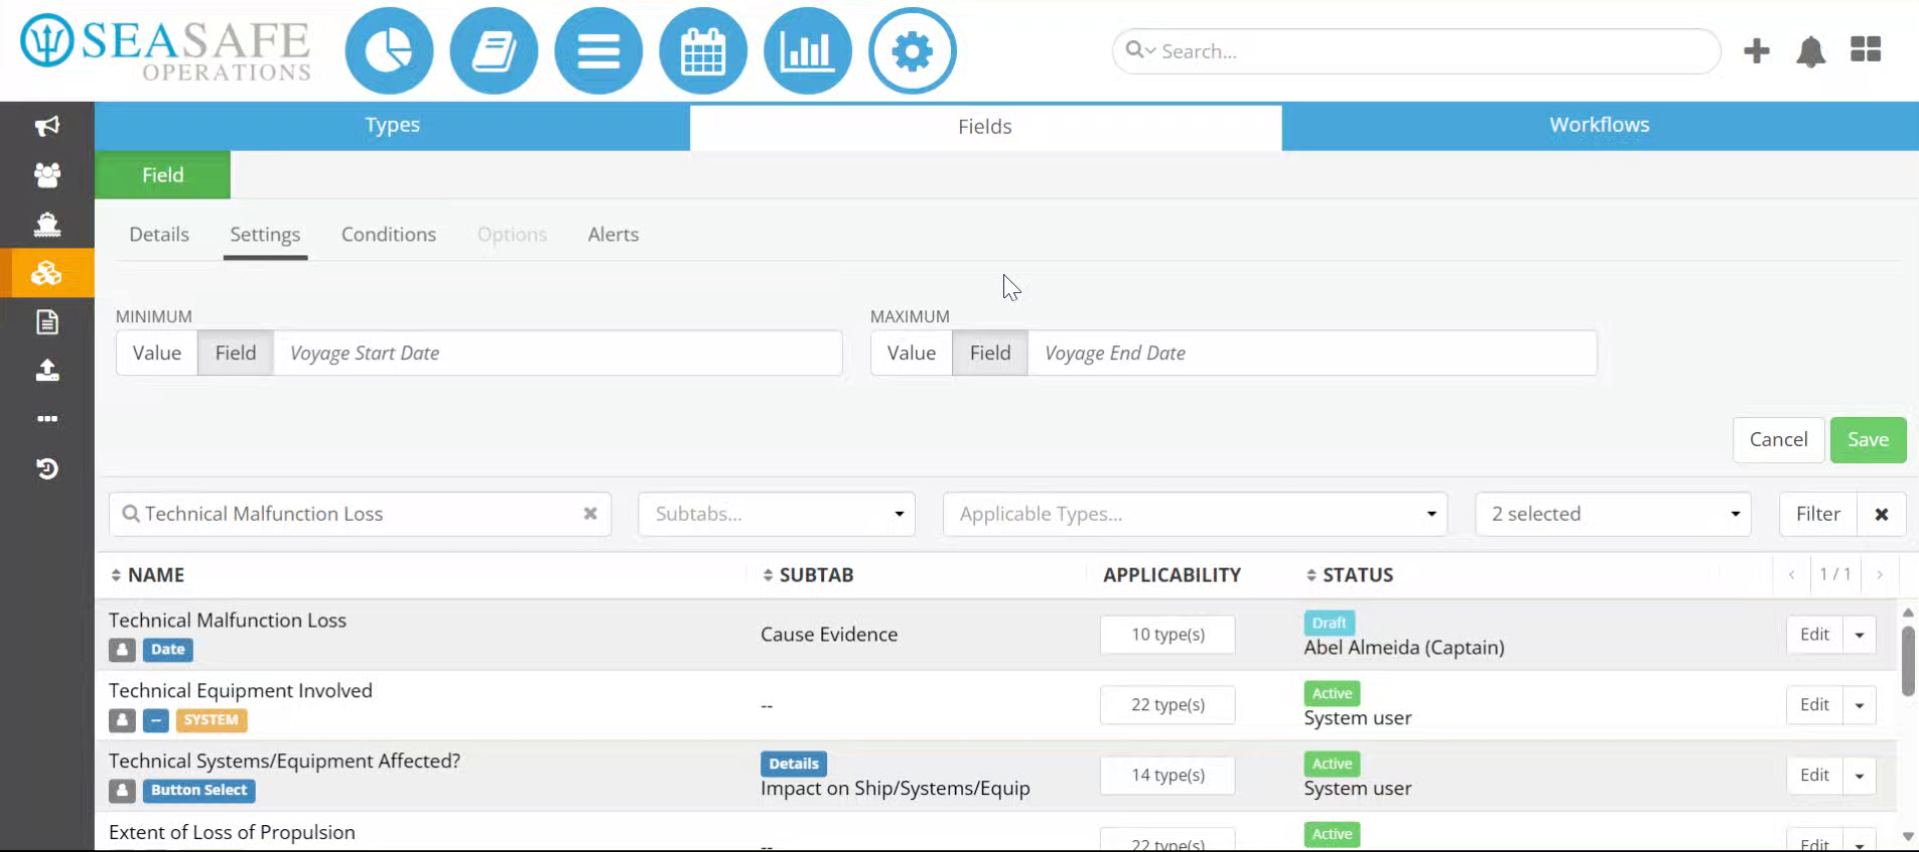Viewport: 1919px width, 852px height.
Task: Open the ship vessel sidebar icon
Action: (47, 224)
